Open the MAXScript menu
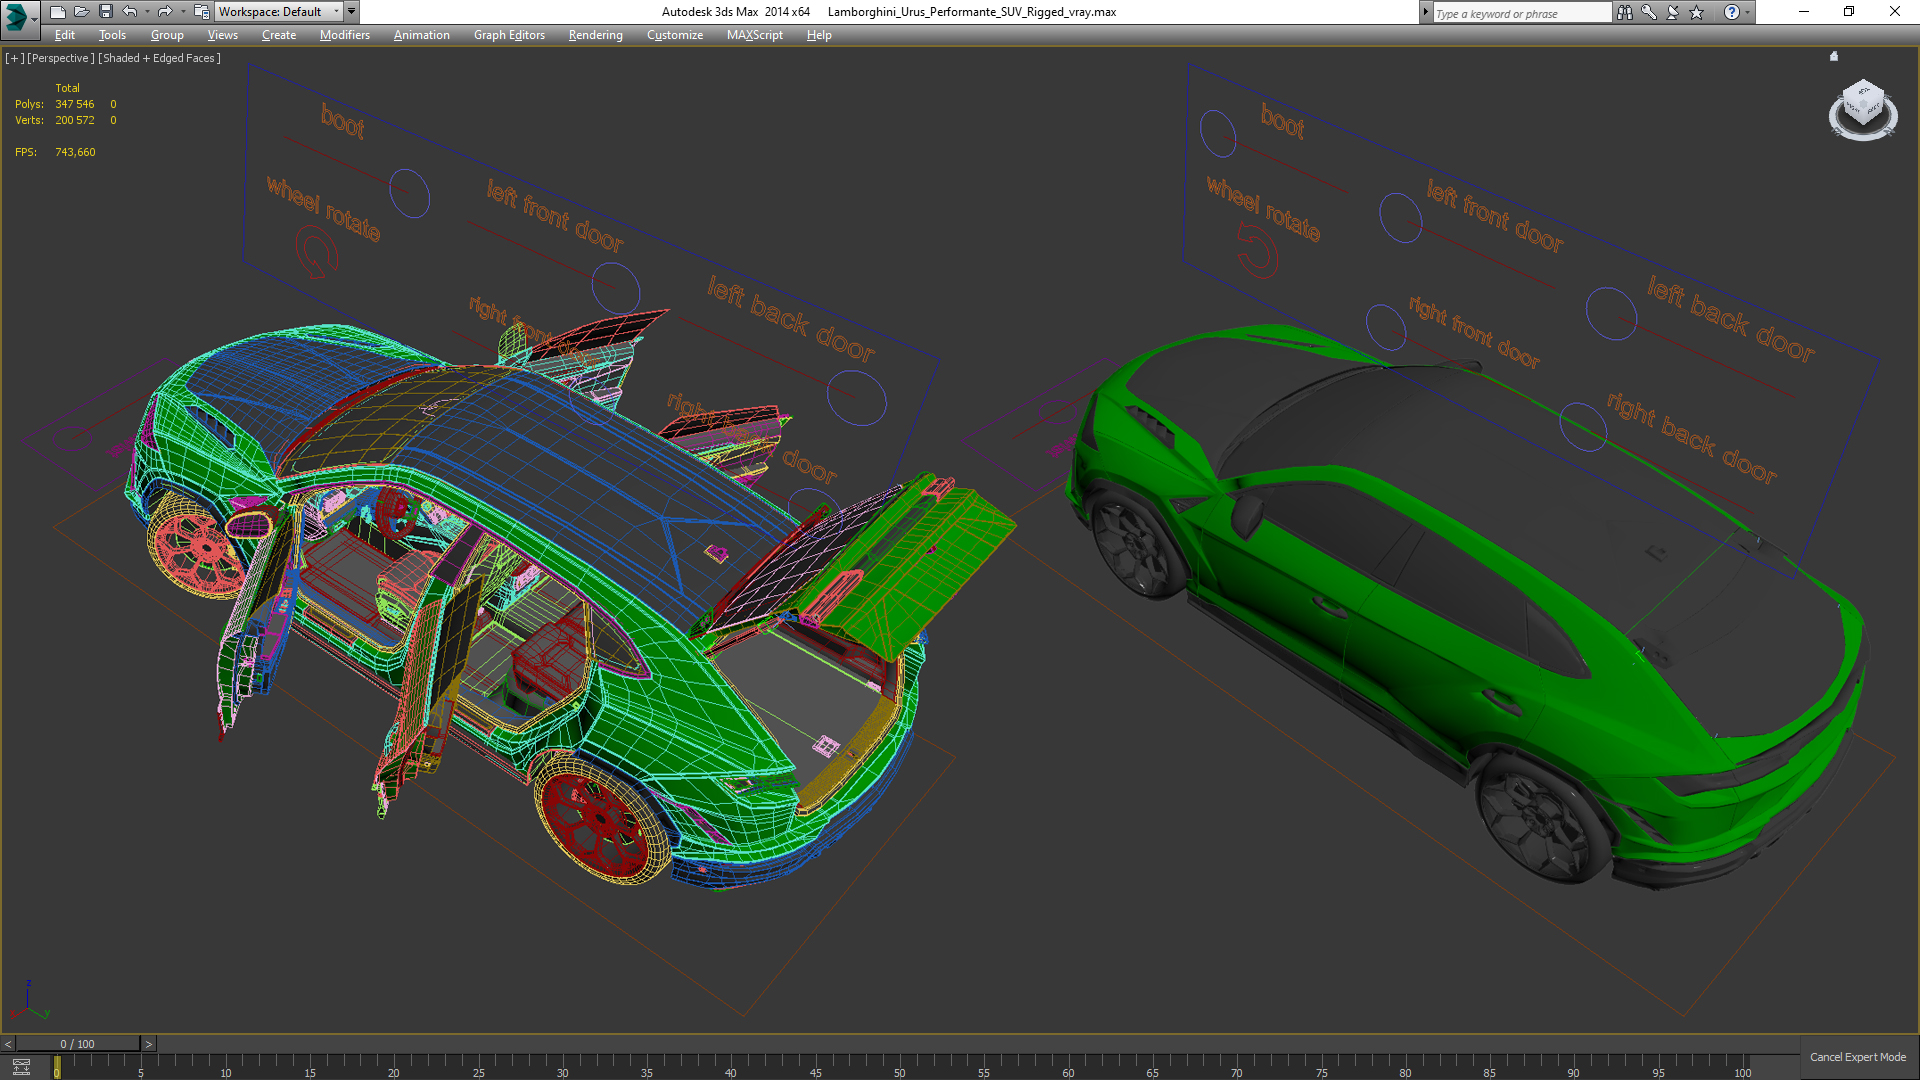Viewport: 1920px width, 1080px height. pos(755,35)
